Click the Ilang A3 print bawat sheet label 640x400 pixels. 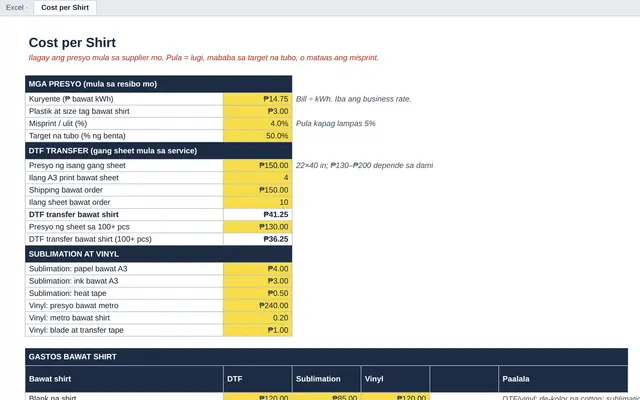point(74,178)
